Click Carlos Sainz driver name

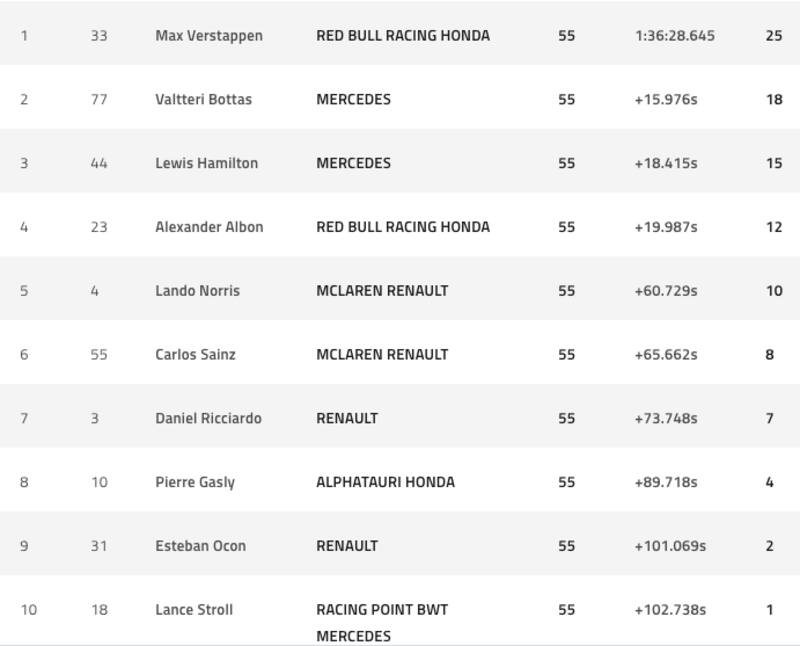point(195,354)
